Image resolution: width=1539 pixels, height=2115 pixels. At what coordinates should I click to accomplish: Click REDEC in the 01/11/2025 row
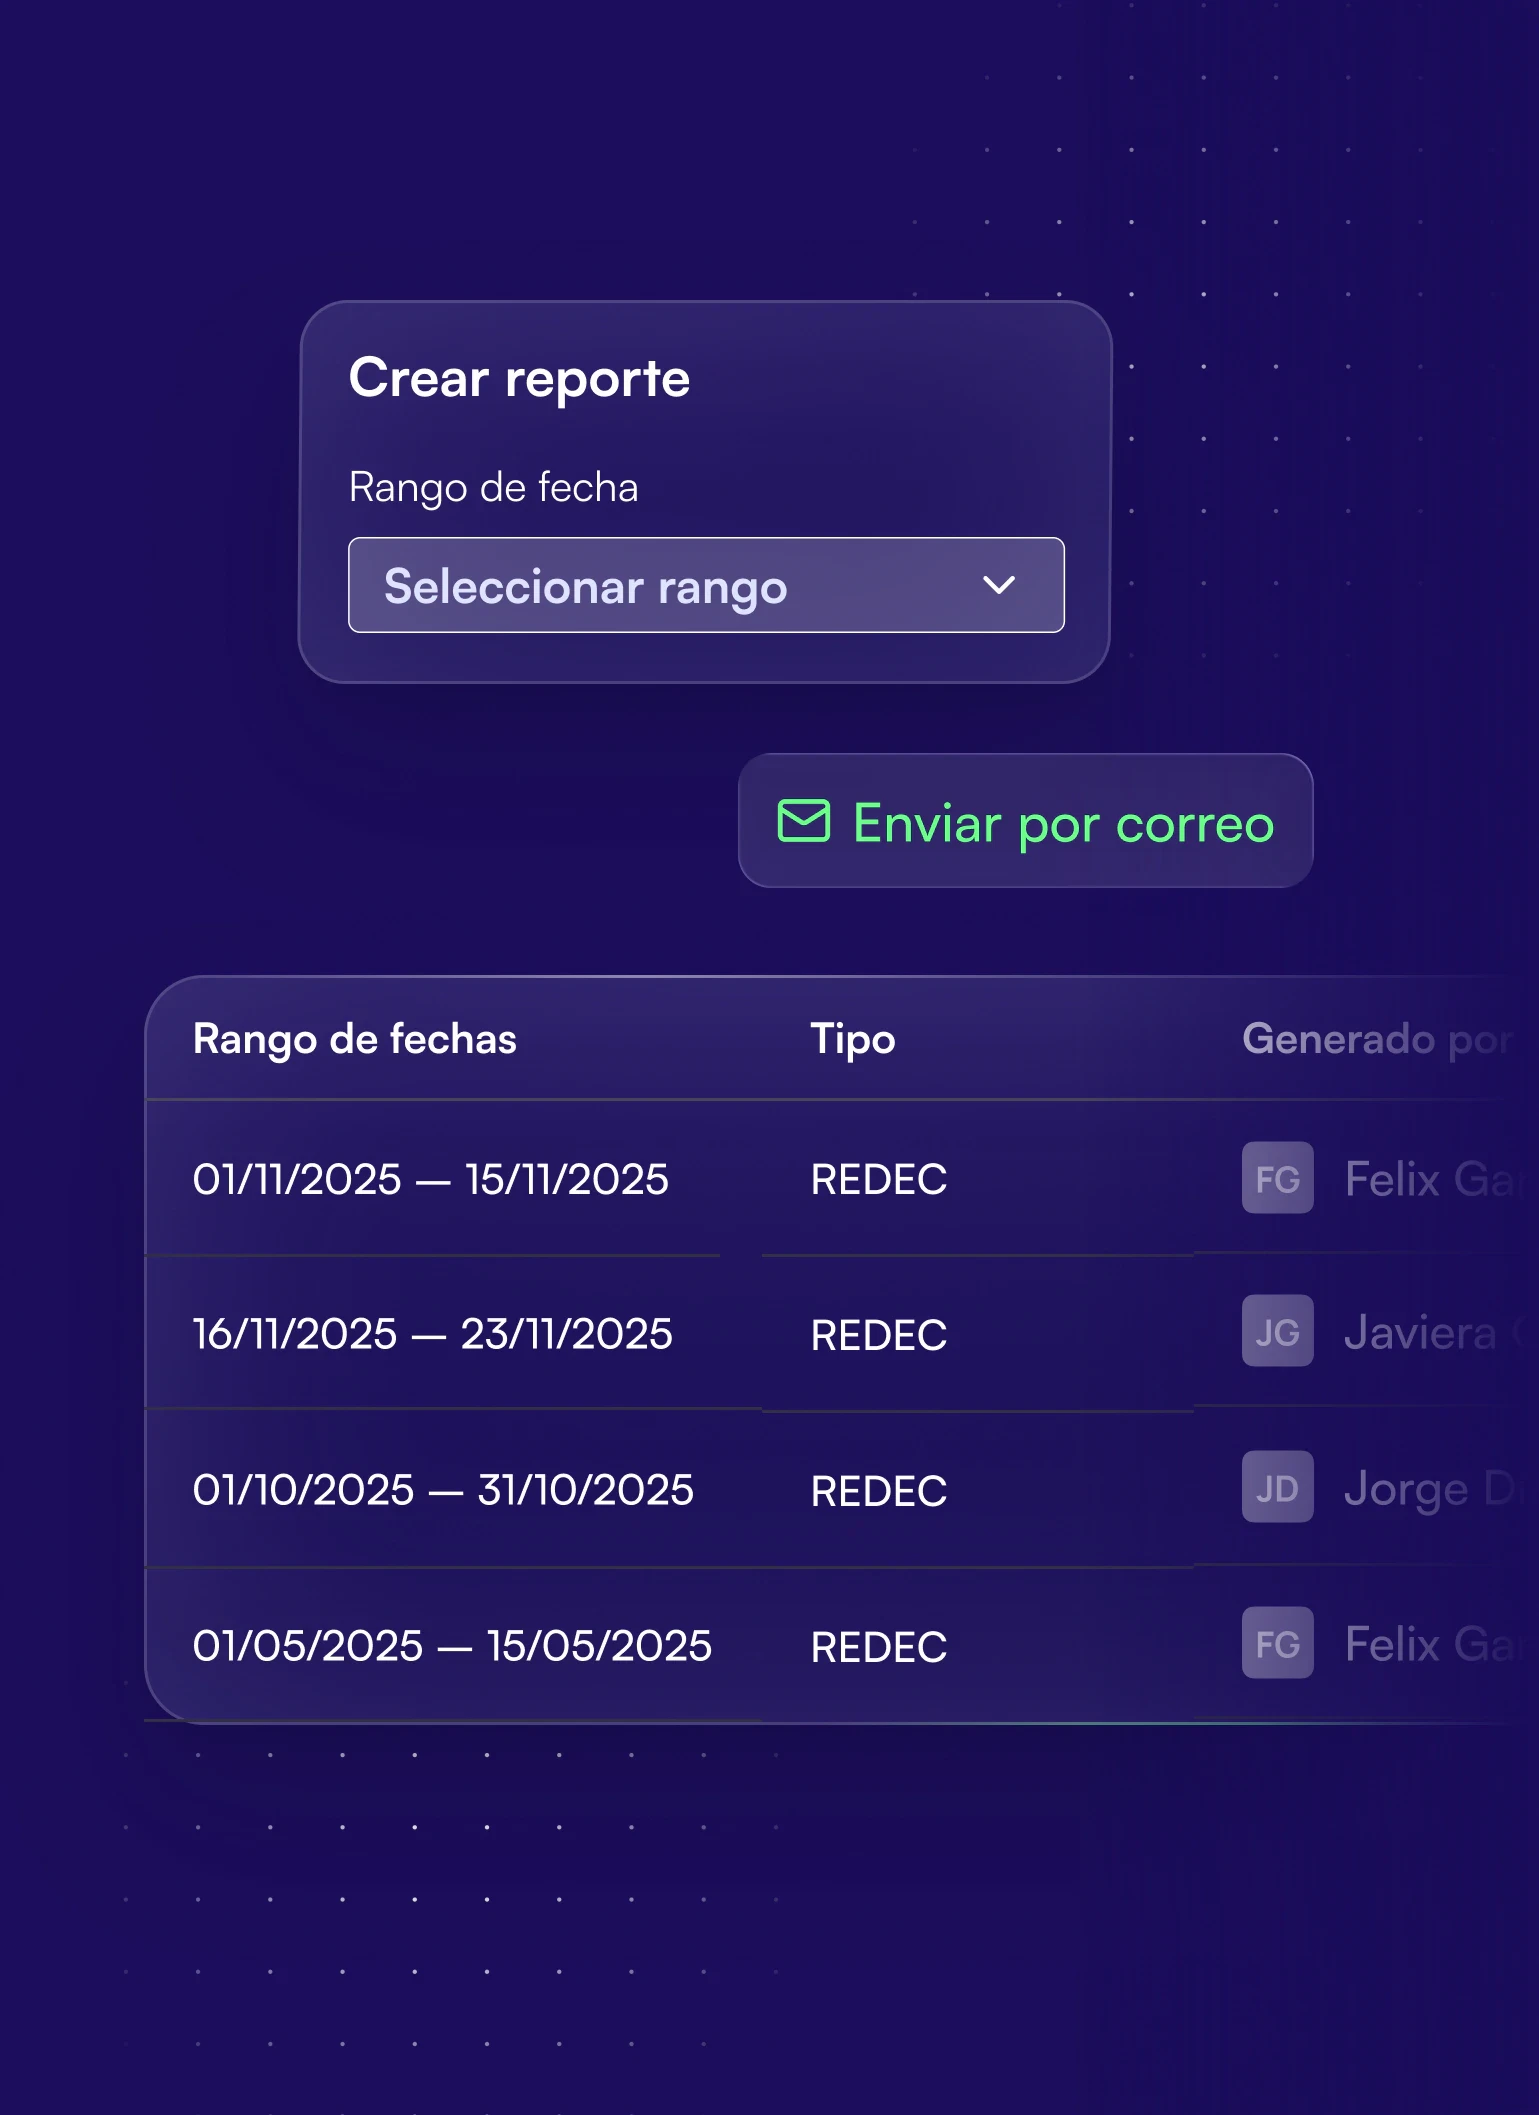879,1180
